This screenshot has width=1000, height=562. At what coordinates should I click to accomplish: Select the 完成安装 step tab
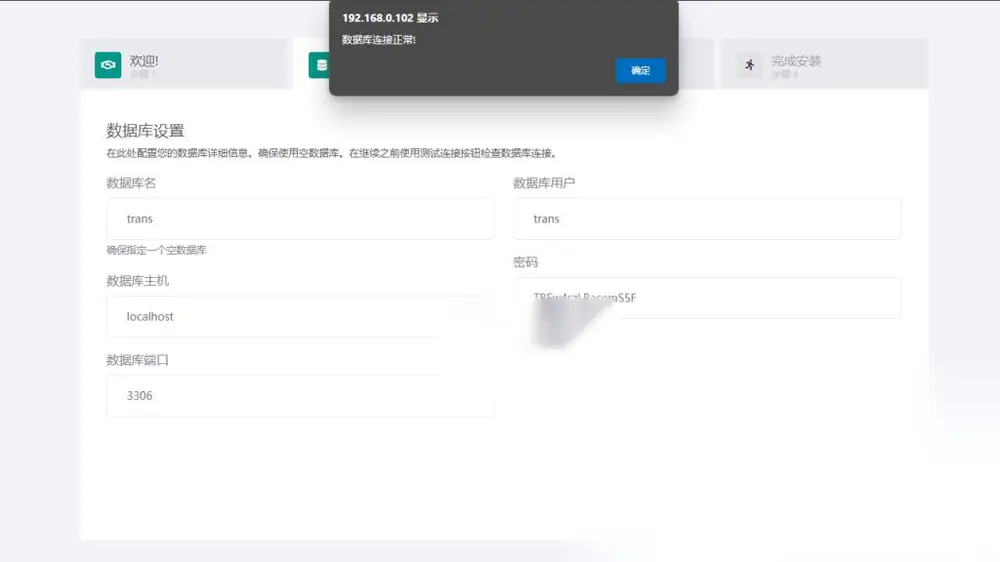(x=824, y=64)
